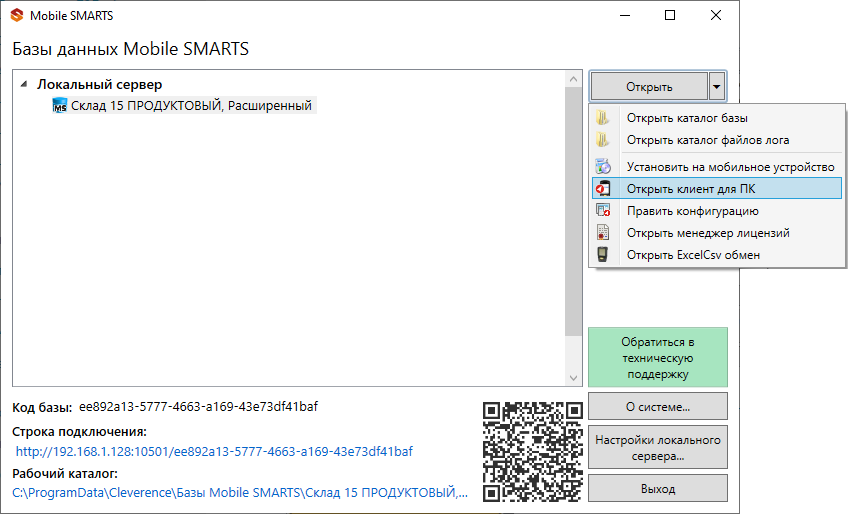Click the folder icon beside Открыть каталог файлов лога
This screenshot has height=514, width=848.
[x=602, y=140]
